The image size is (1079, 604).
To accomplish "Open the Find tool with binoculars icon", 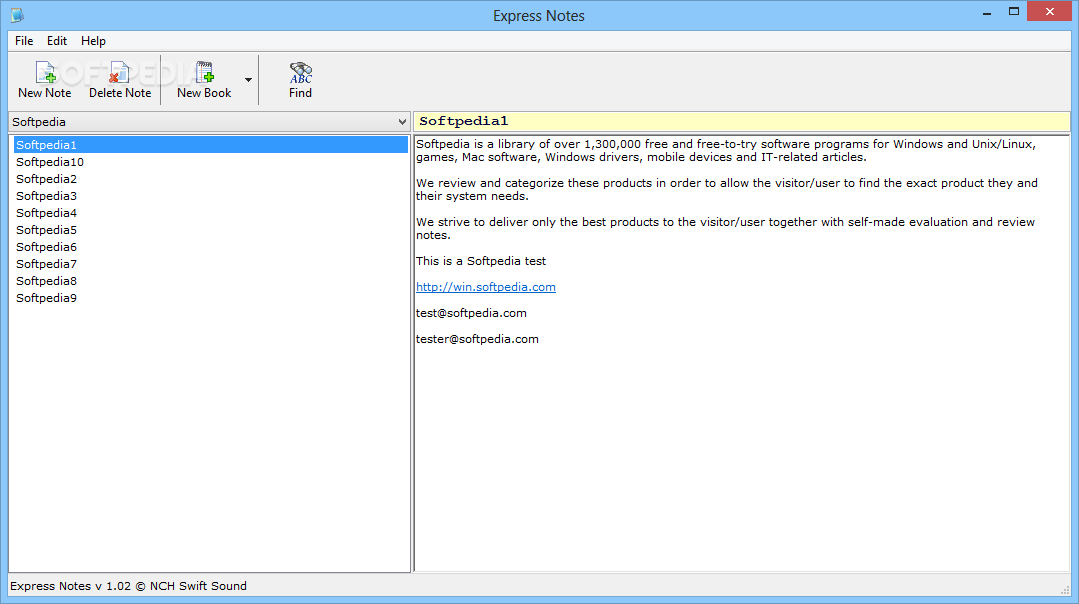I will click(x=300, y=80).
